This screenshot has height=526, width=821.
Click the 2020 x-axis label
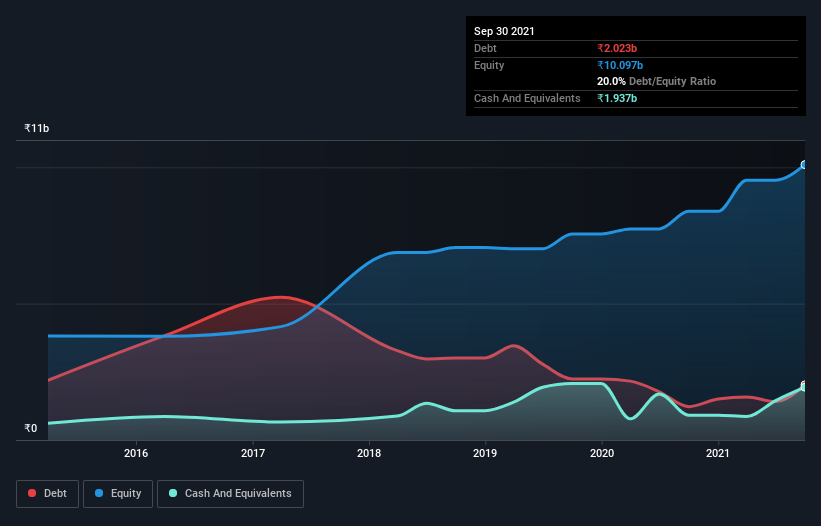[x=602, y=453]
